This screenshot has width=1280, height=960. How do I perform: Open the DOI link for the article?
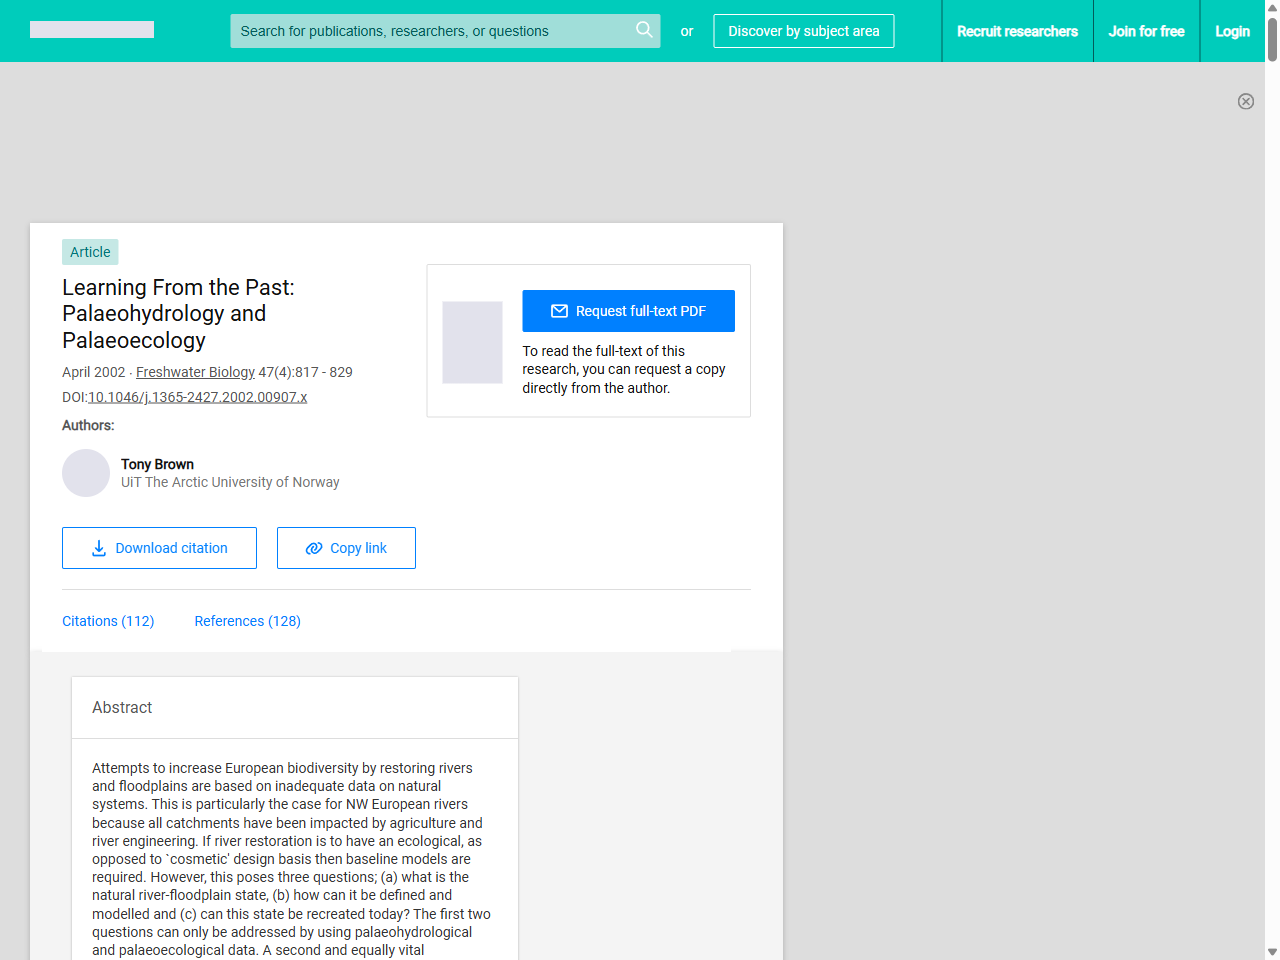pos(197,397)
